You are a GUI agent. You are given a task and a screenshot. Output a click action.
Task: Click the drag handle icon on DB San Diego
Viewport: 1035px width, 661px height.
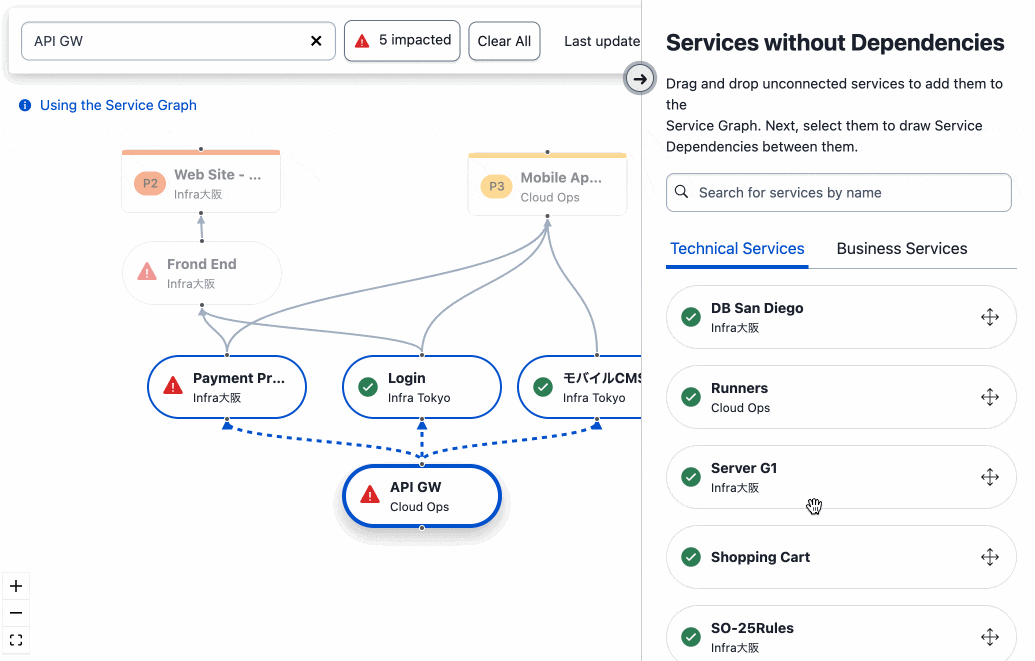[989, 316]
